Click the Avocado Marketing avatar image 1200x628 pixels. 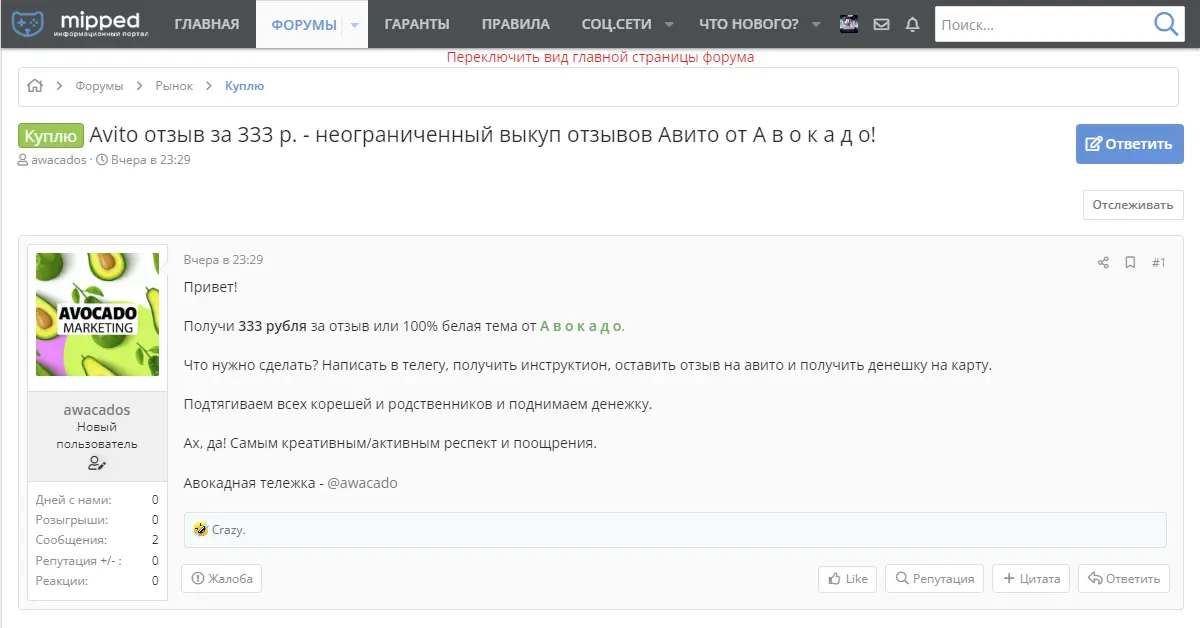pos(97,314)
